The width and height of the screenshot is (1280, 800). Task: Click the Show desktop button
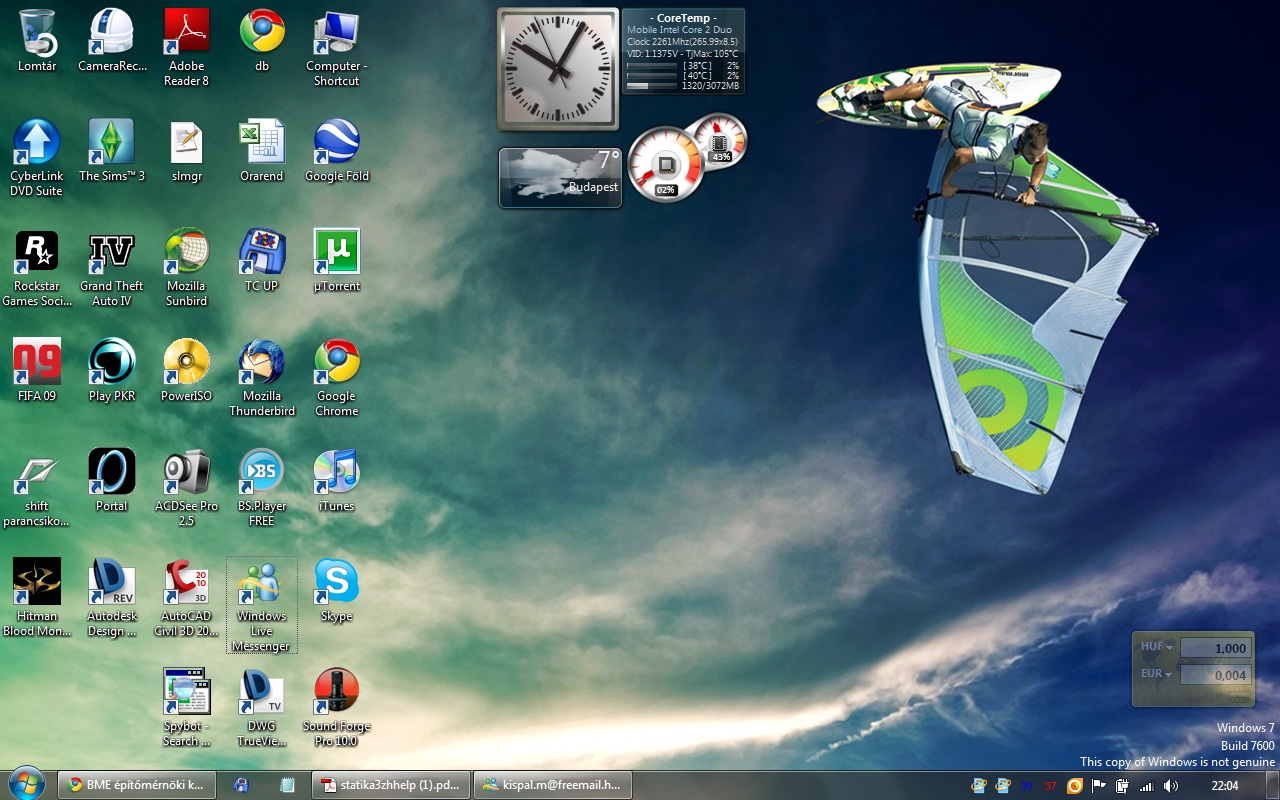(1272, 785)
